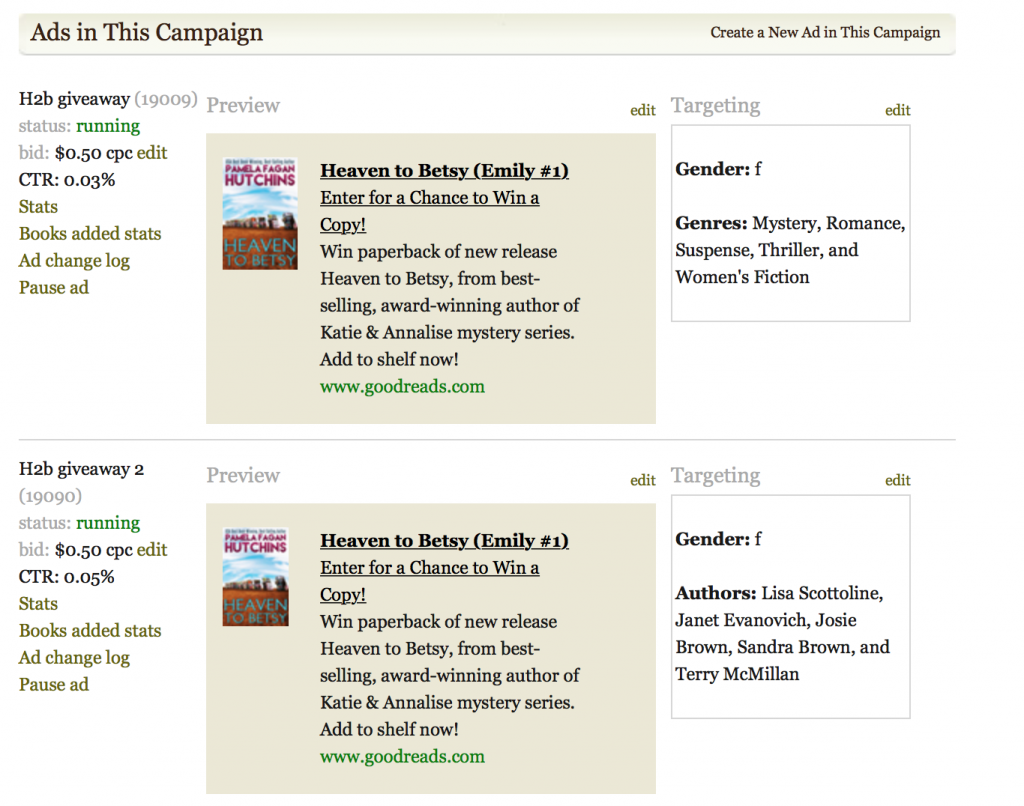View Books added stats for first ad
Screen dimensions: 1024x806
(90, 234)
